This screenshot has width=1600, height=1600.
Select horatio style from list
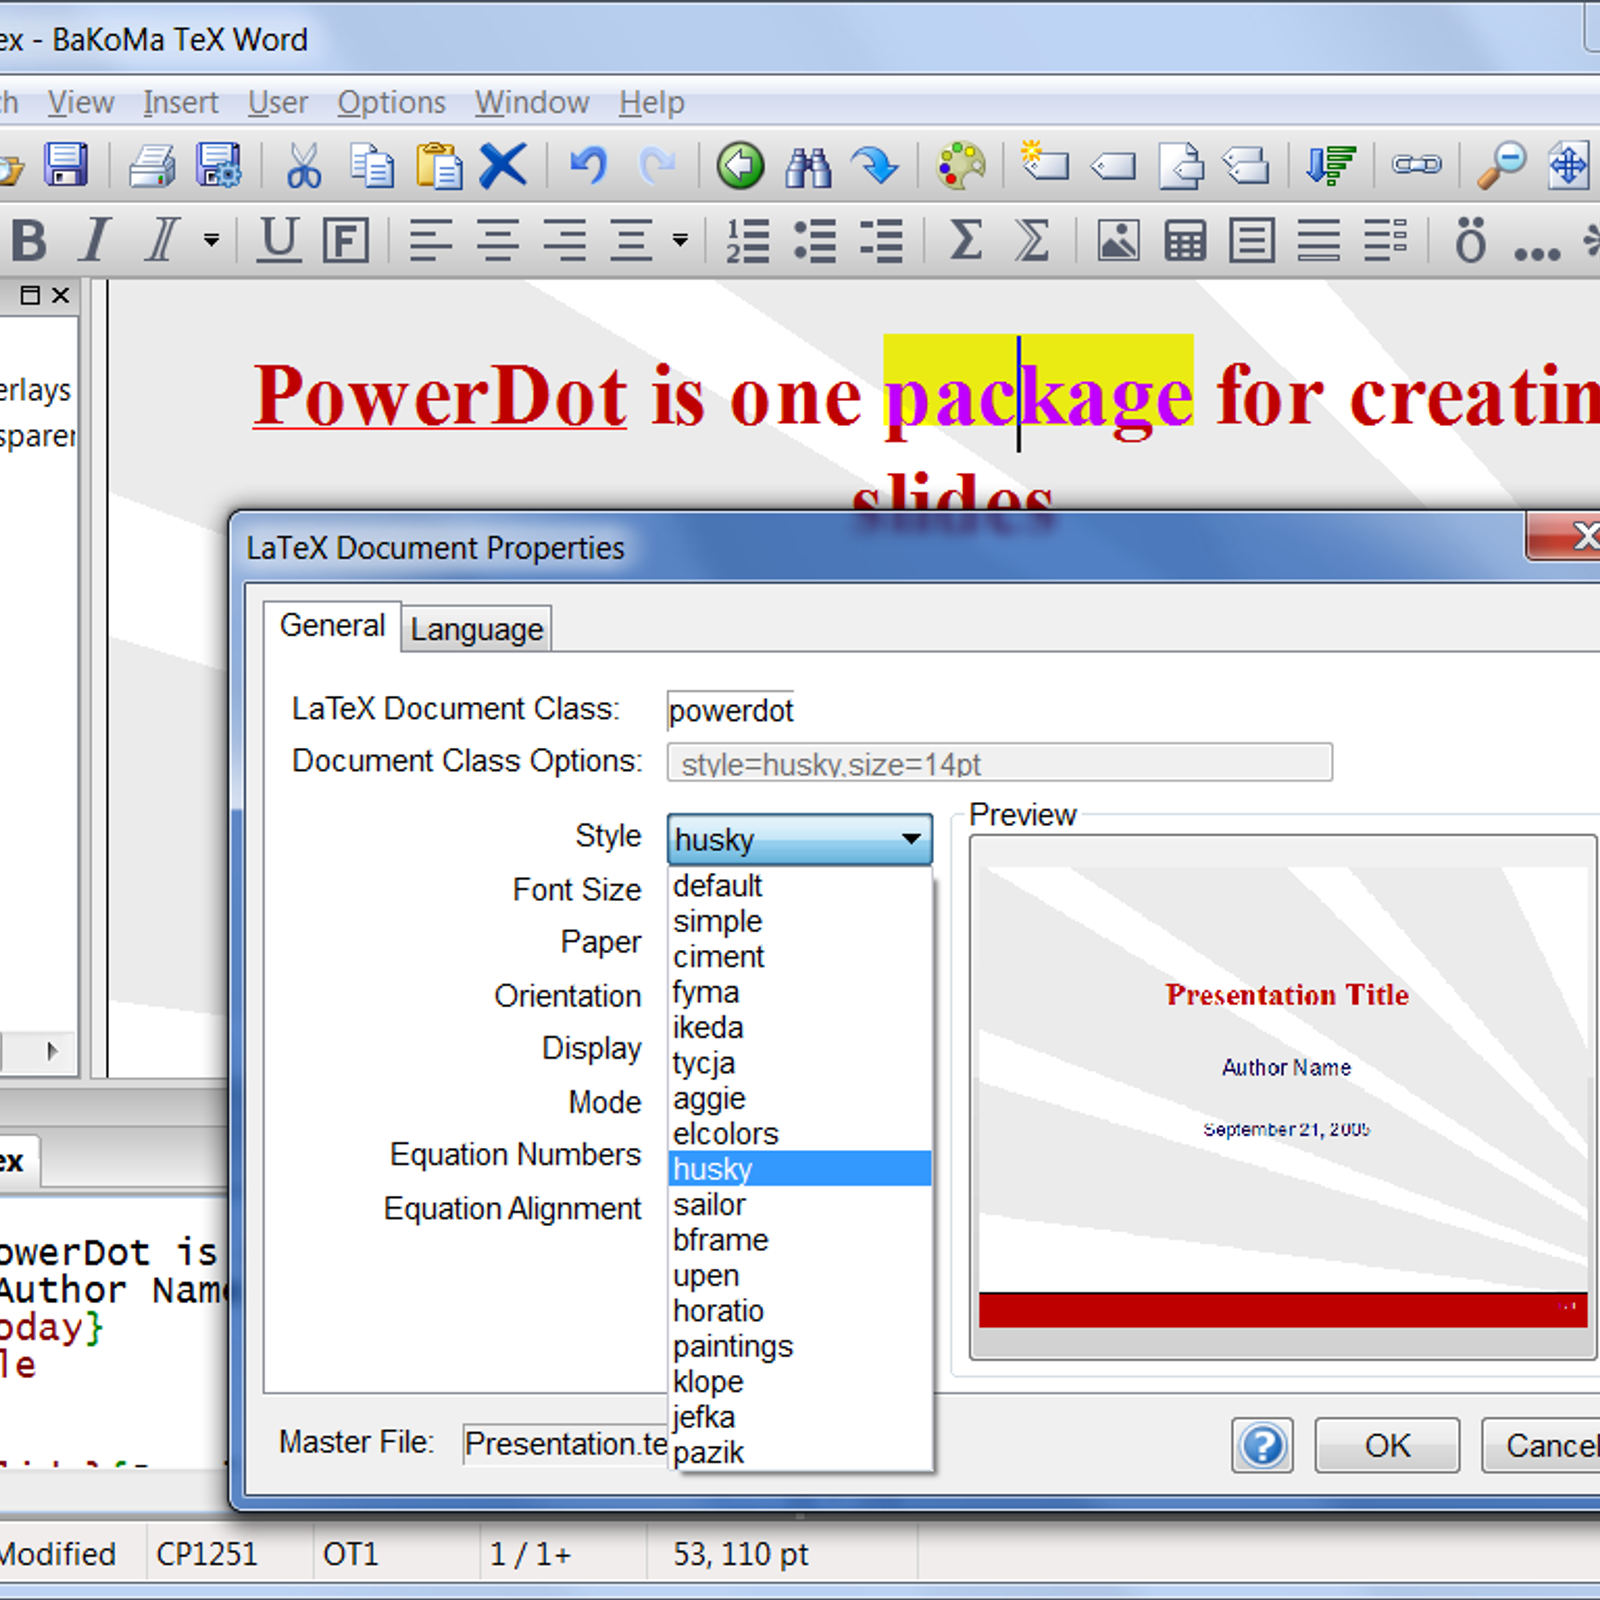(x=799, y=1311)
